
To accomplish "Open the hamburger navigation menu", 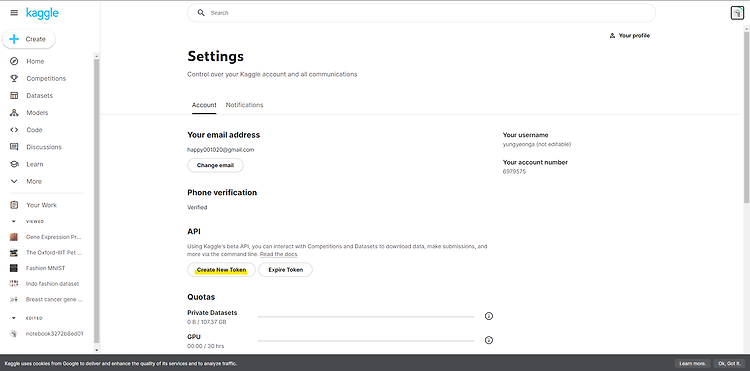I will coord(14,13).
